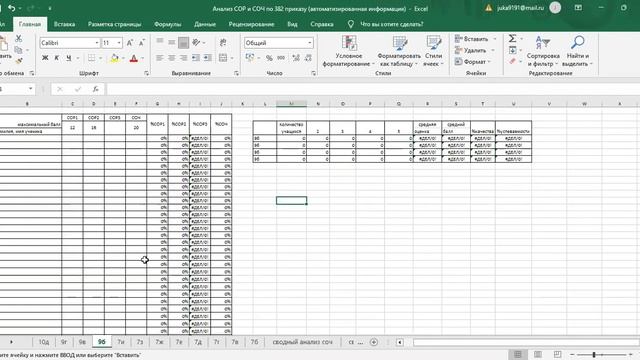The height and width of the screenshot is (360, 640).
Task: Switch to sheet сводный анализ соч
Action: pos(302,342)
